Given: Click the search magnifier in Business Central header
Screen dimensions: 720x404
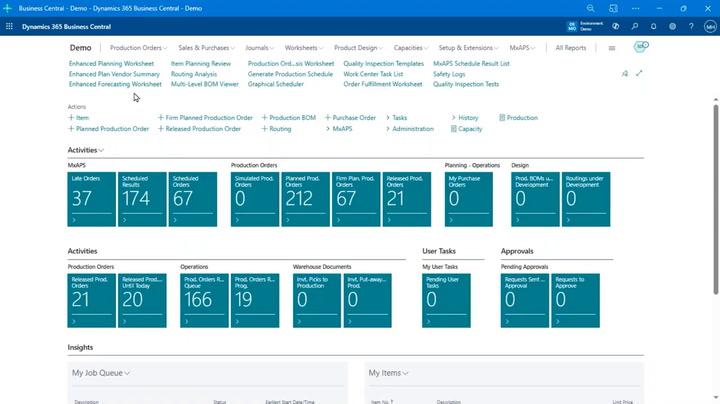Looking at the screenshot, I should (635, 27).
